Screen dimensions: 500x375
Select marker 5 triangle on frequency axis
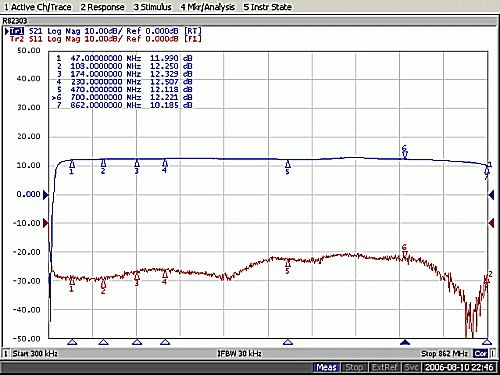pos(288,342)
